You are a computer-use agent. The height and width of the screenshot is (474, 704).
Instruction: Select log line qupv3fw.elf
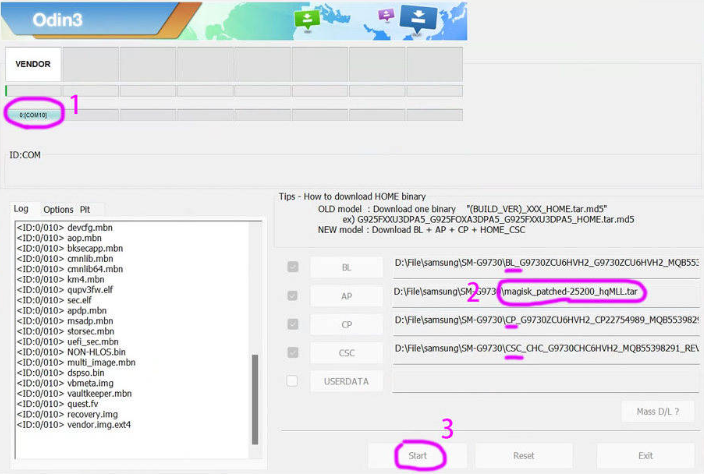pos(65,290)
